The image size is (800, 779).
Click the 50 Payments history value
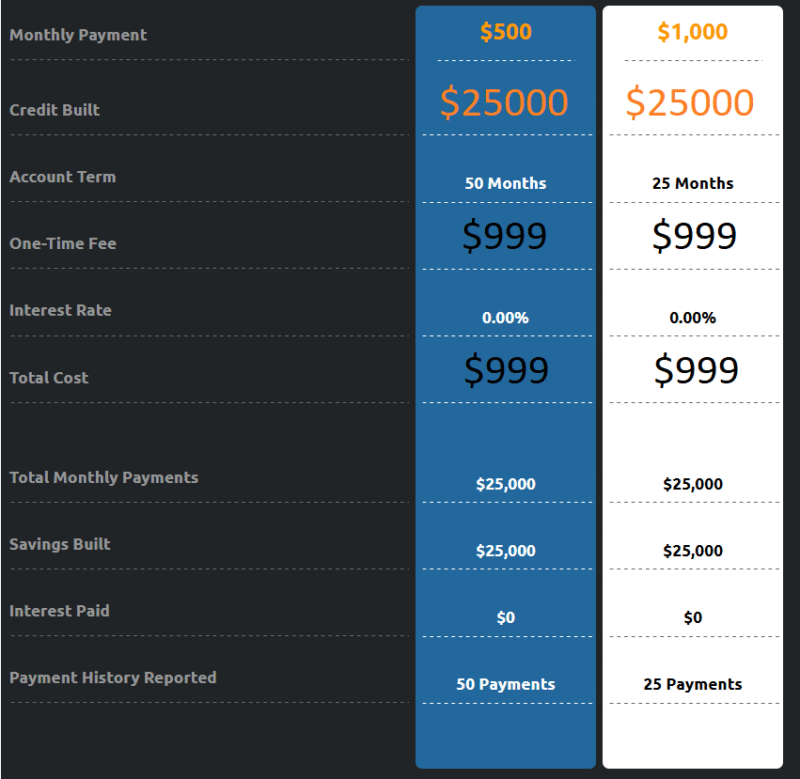pos(506,684)
